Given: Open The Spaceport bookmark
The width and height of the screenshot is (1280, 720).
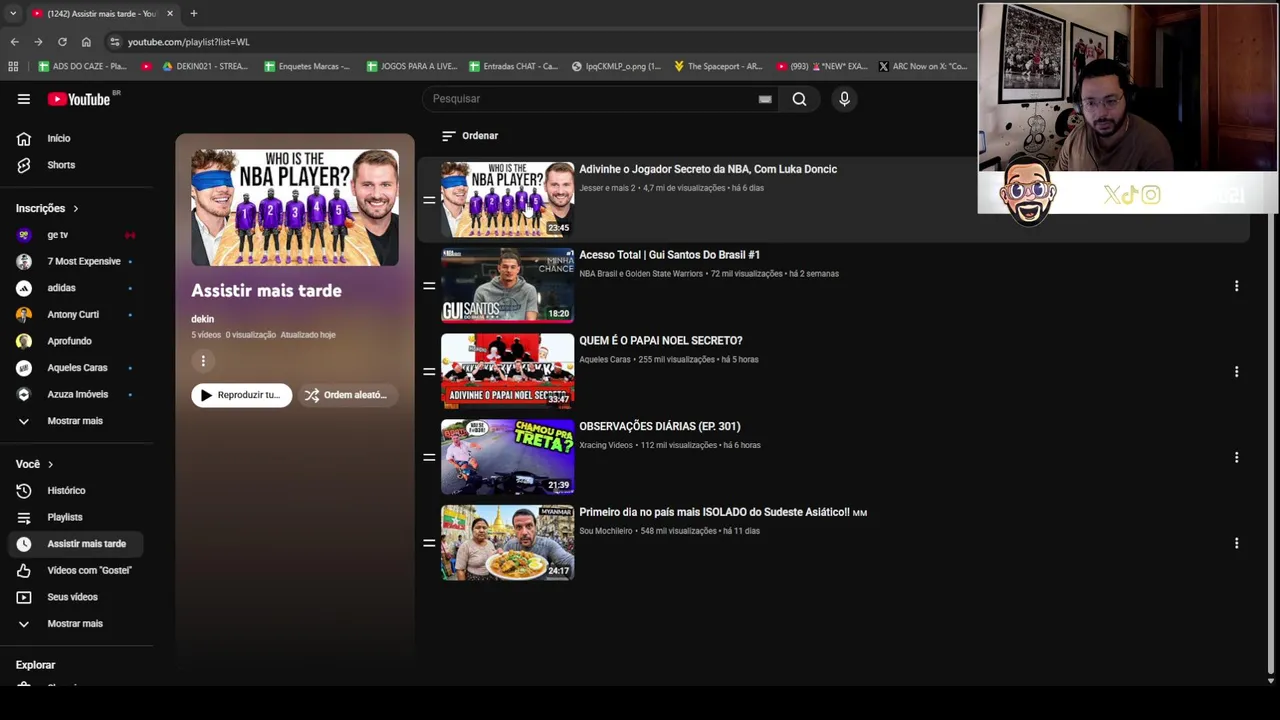Looking at the screenshot, I should pyautogui.click(x=718, y=66).
